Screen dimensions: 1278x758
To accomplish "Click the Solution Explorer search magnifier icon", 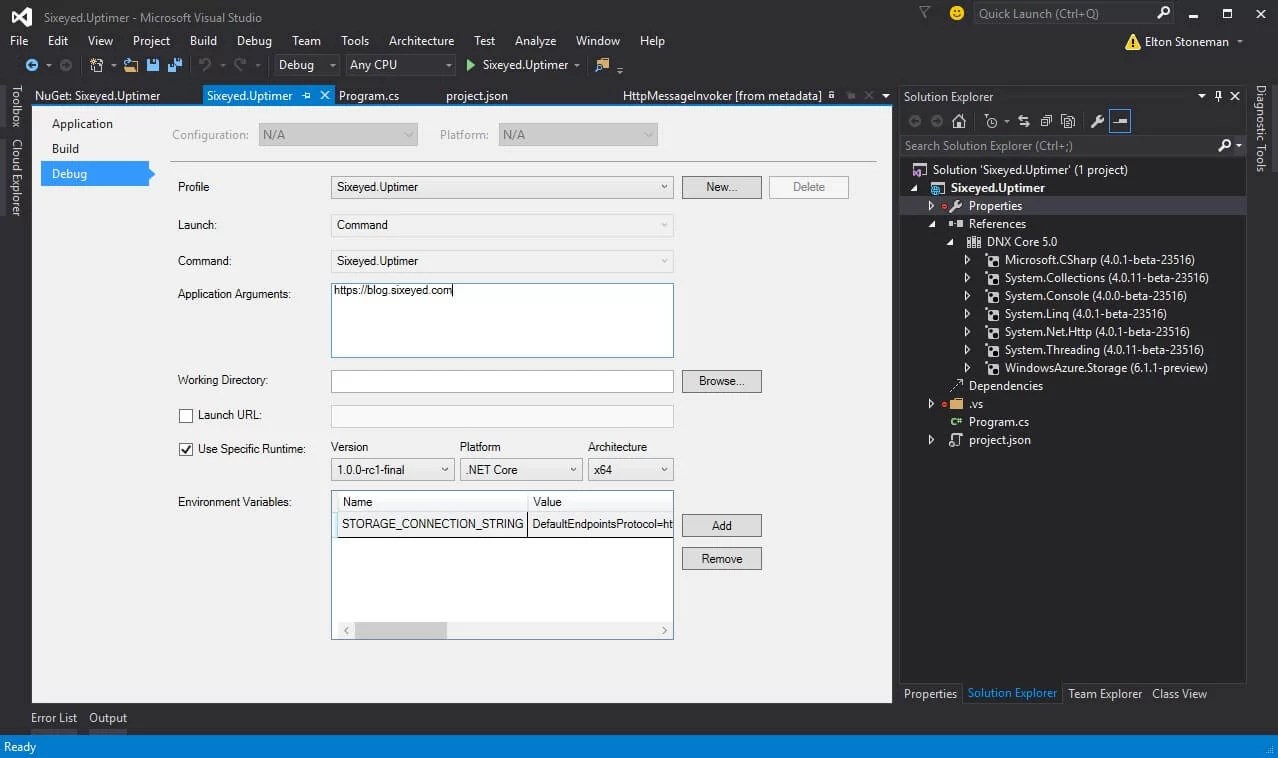I will coord(1225,146).
